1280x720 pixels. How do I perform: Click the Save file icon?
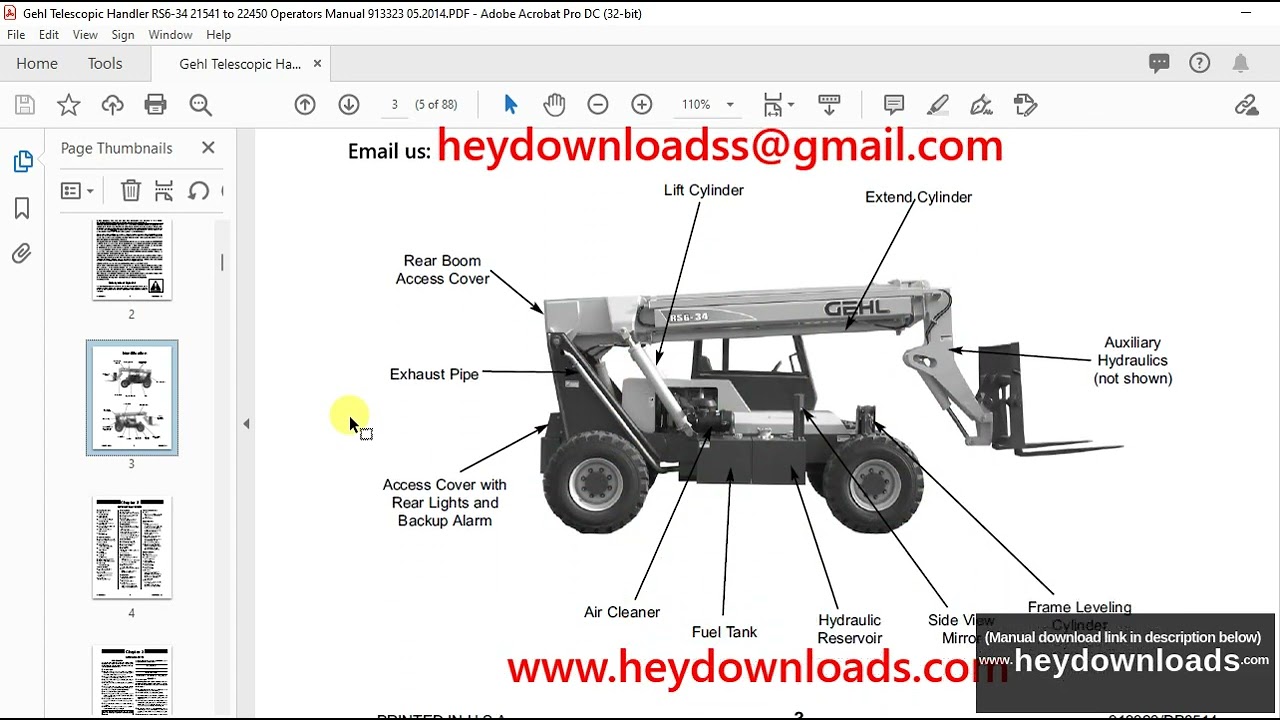click(25, 105)
